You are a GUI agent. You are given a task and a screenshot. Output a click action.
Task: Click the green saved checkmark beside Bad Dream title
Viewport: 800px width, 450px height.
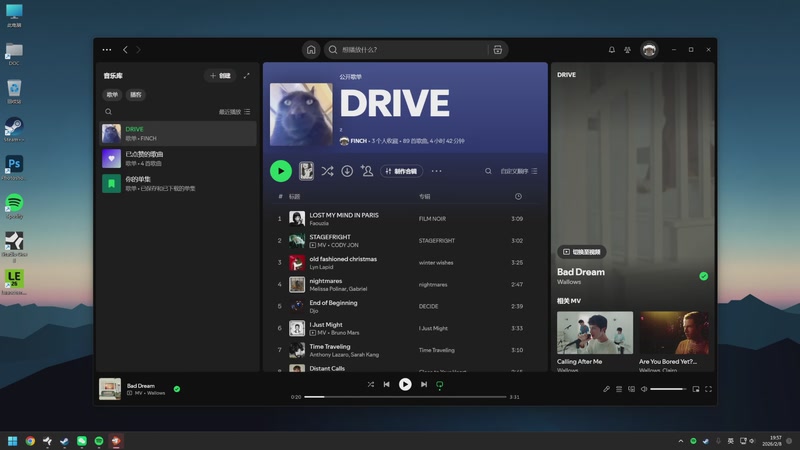(704, 276)
